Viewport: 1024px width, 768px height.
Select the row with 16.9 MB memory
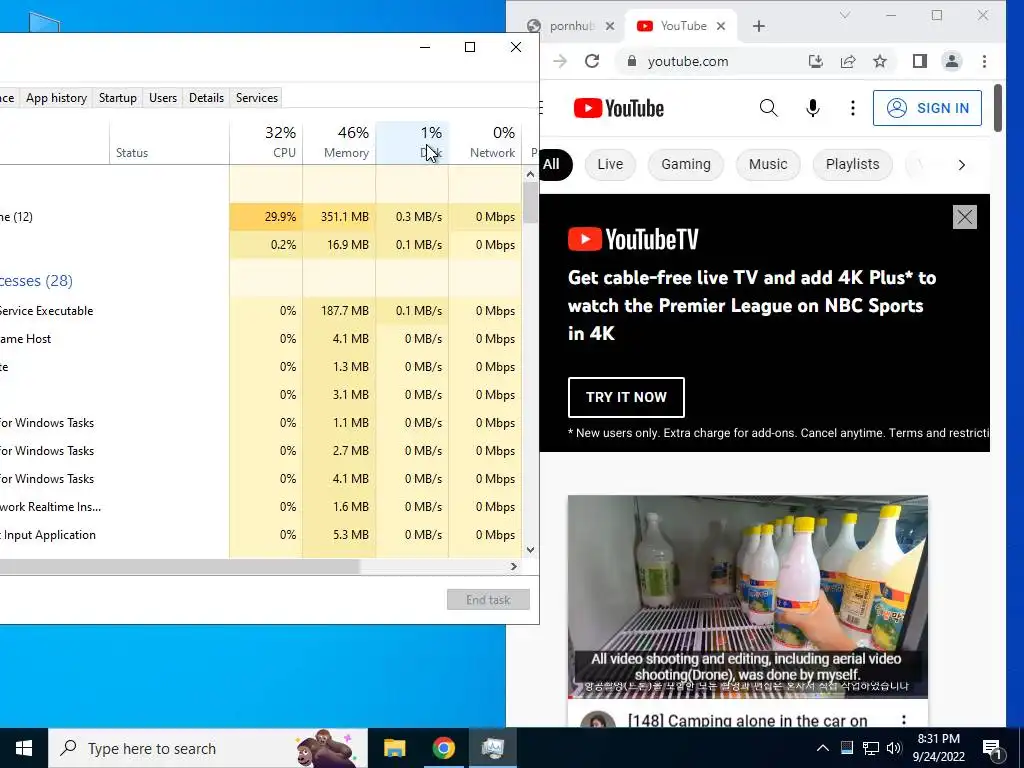[261, 245]
